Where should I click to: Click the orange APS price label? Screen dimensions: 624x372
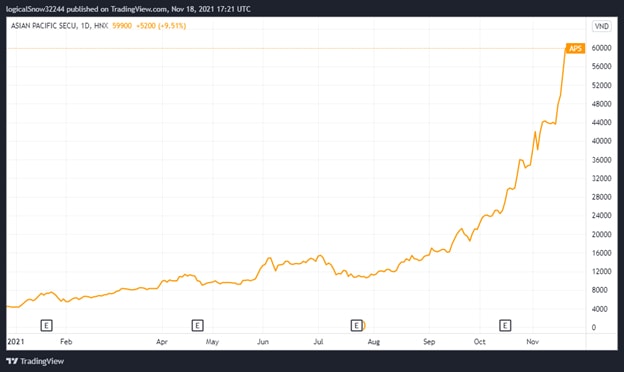click(575, 49)
